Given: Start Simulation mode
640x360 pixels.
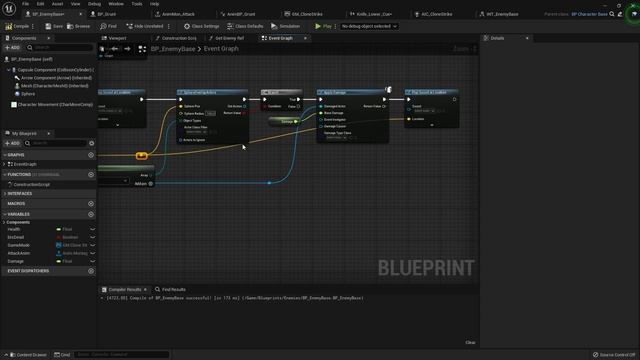Looking at the screenshot, I should pos(285,26).
